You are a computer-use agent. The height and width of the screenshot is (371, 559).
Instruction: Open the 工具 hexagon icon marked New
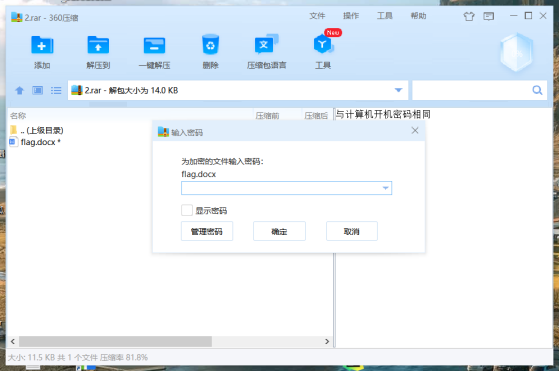pyautogui.click(x=323, y=44)
